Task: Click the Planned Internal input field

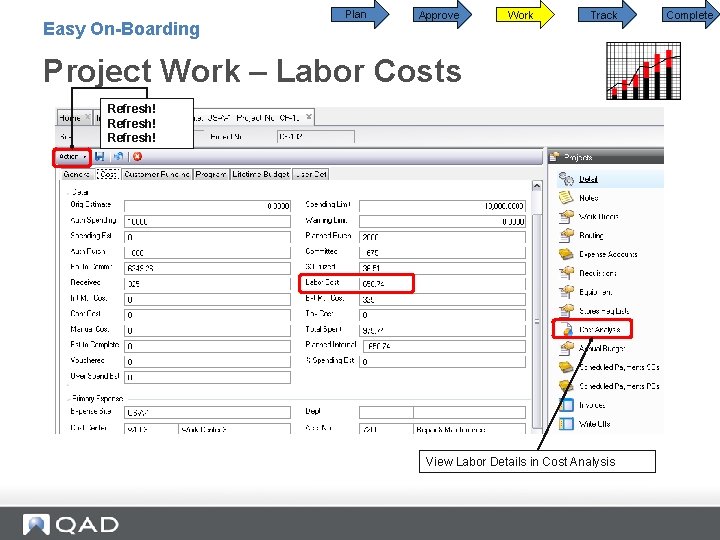Action: point(444,346)
